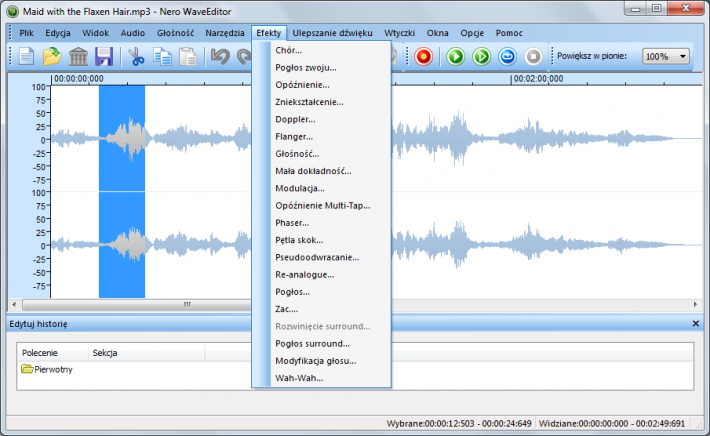Click the Widziane visible range in status bar

click(612, 424)
